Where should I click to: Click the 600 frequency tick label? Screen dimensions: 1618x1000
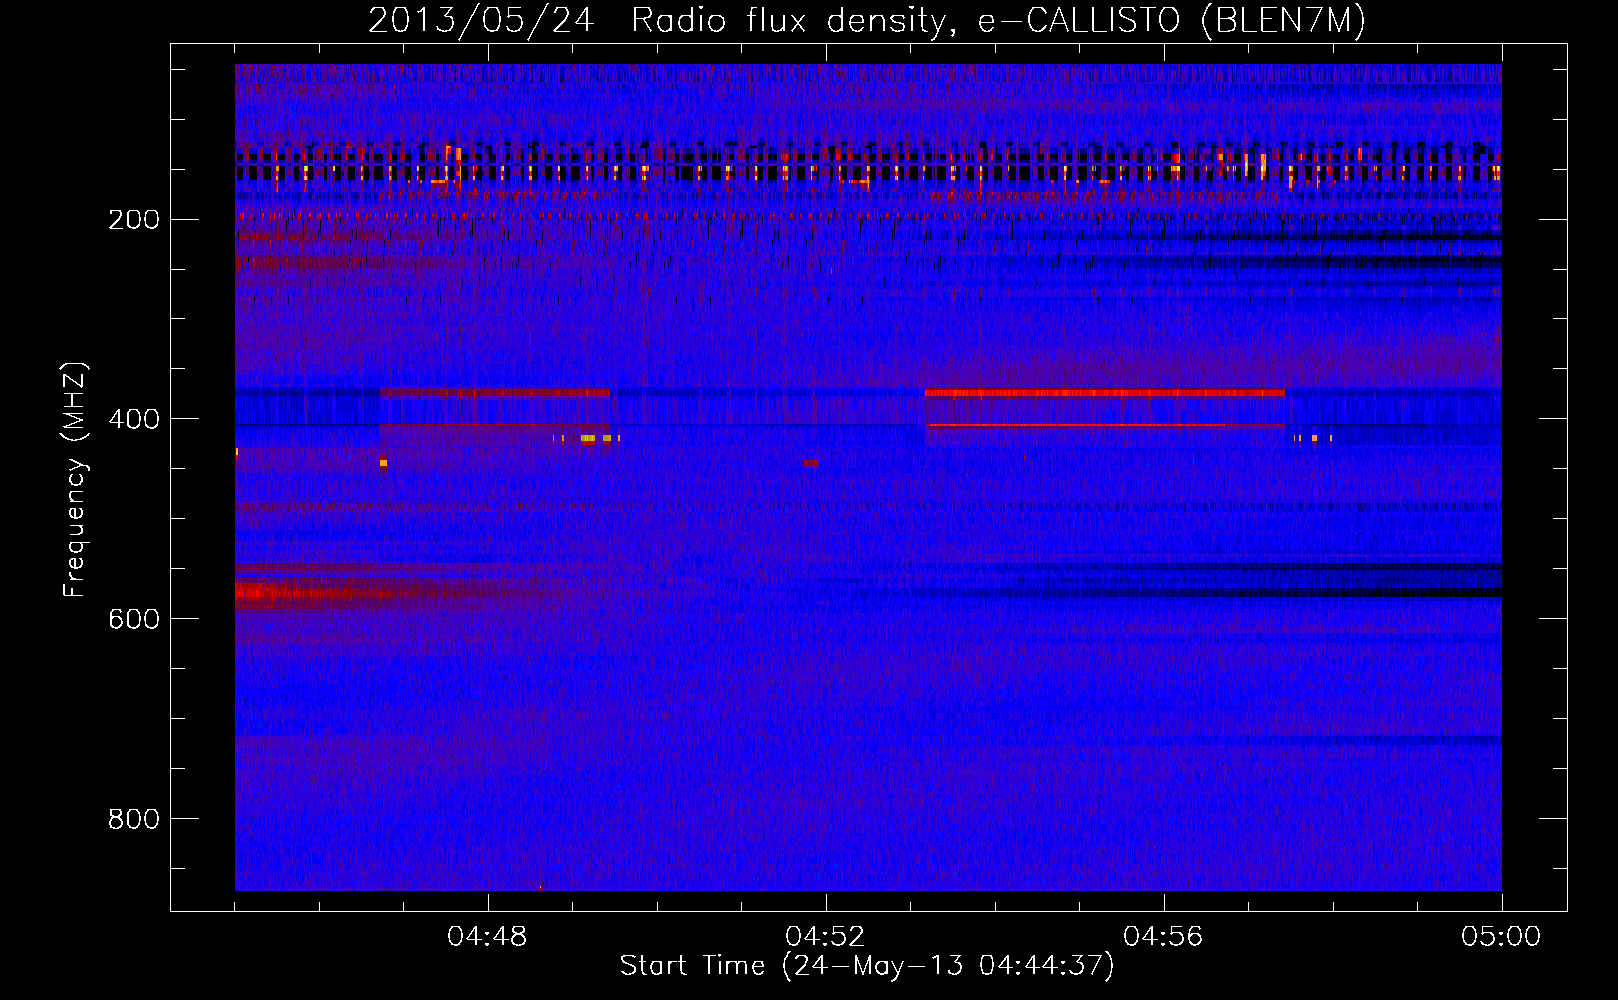(133, 619)
